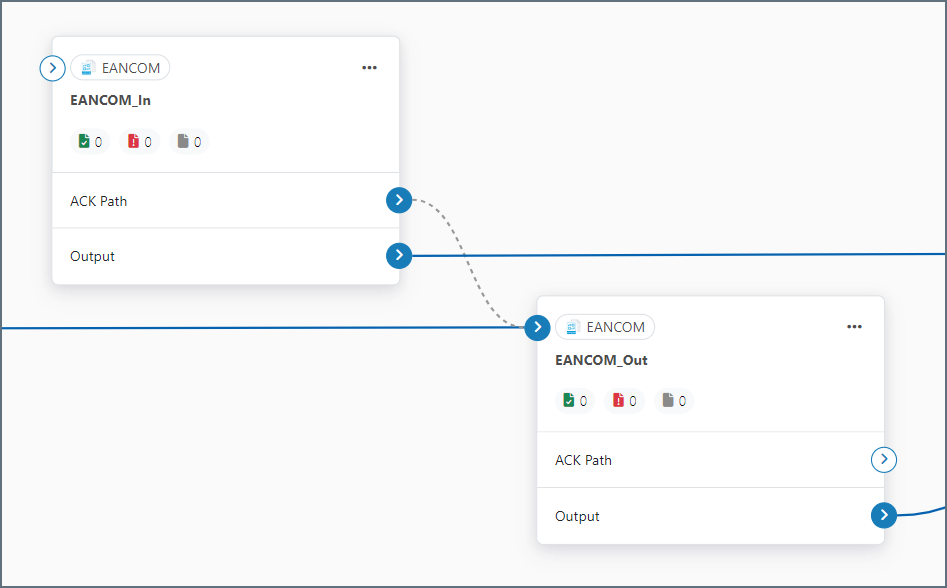This screenshot has height=588, width=947.
Task: Click the red error counter on EANCOM_Out
Action: 624,401
